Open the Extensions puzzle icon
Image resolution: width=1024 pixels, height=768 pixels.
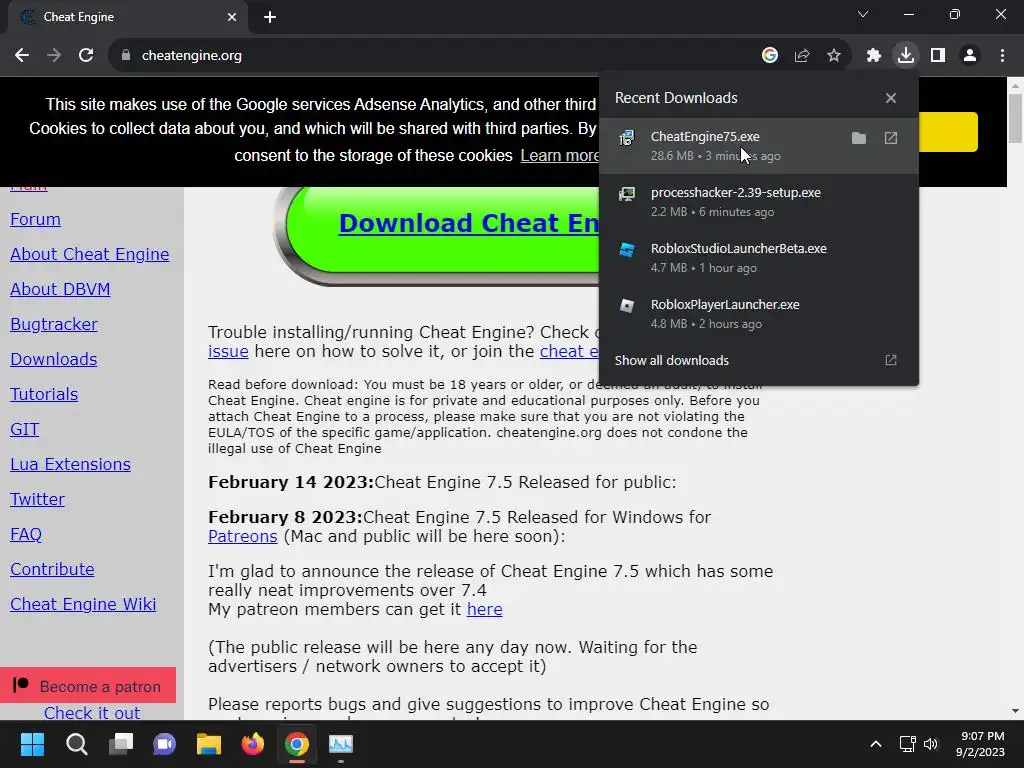click(874, 56)
